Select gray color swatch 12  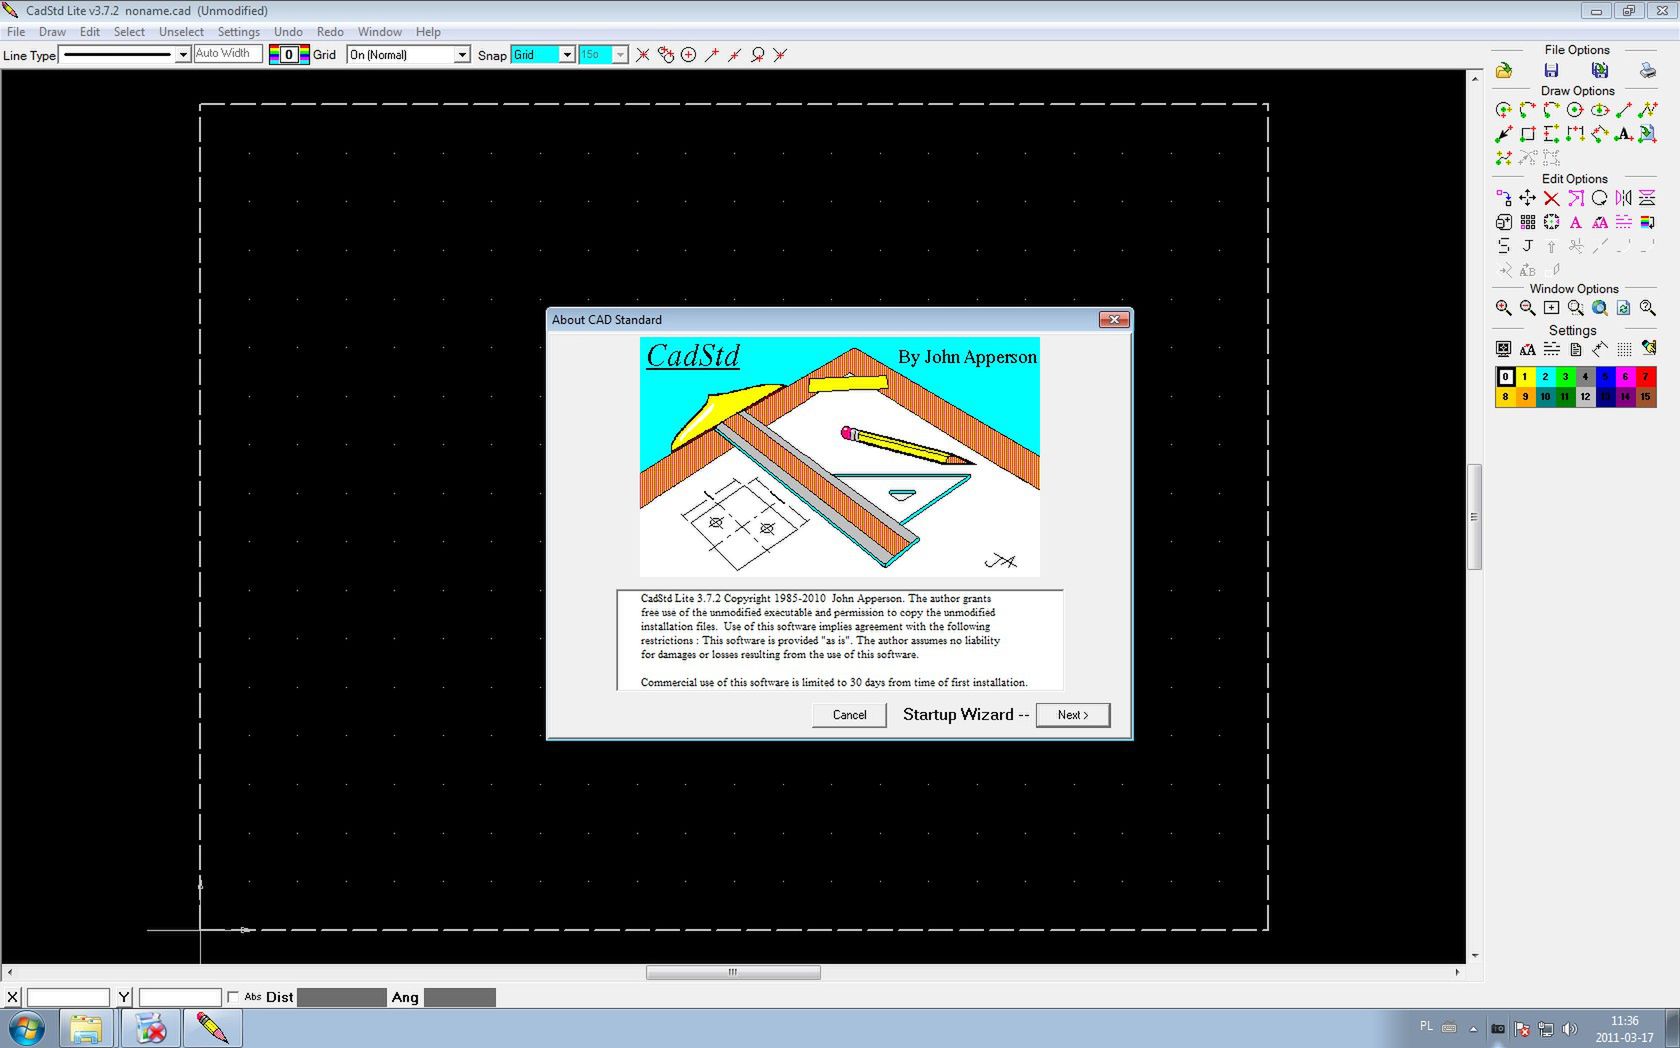(x=1585, y=397)
